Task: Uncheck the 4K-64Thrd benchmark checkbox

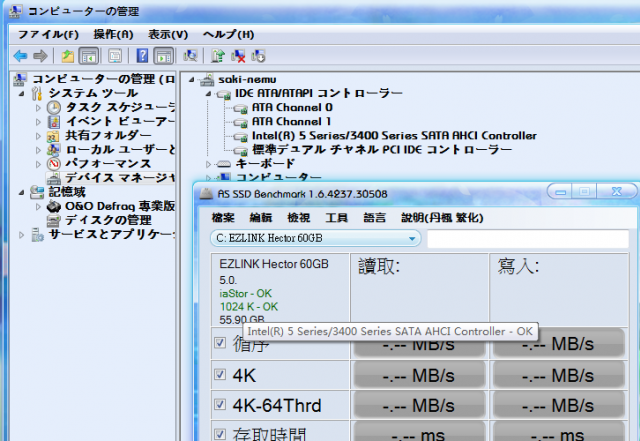Action: 220,404
